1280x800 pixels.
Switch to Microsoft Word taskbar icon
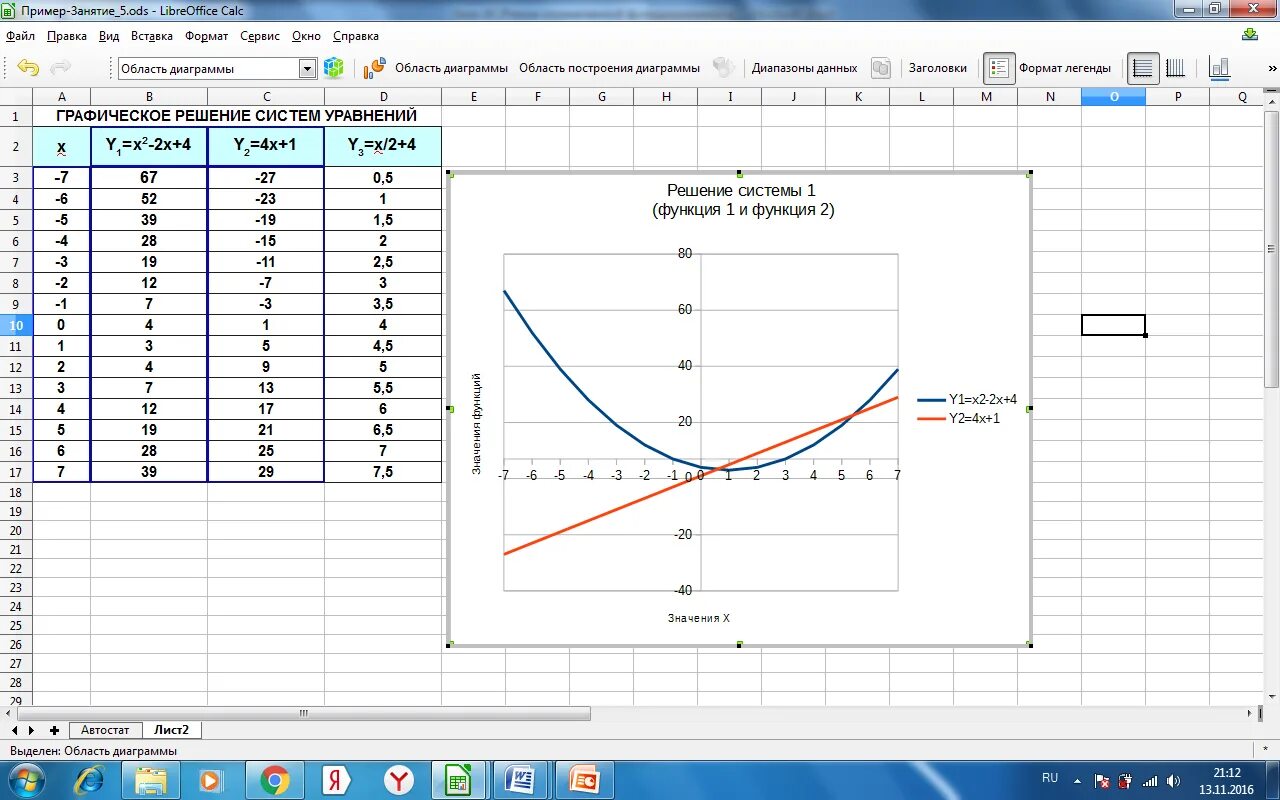(522, 779)
